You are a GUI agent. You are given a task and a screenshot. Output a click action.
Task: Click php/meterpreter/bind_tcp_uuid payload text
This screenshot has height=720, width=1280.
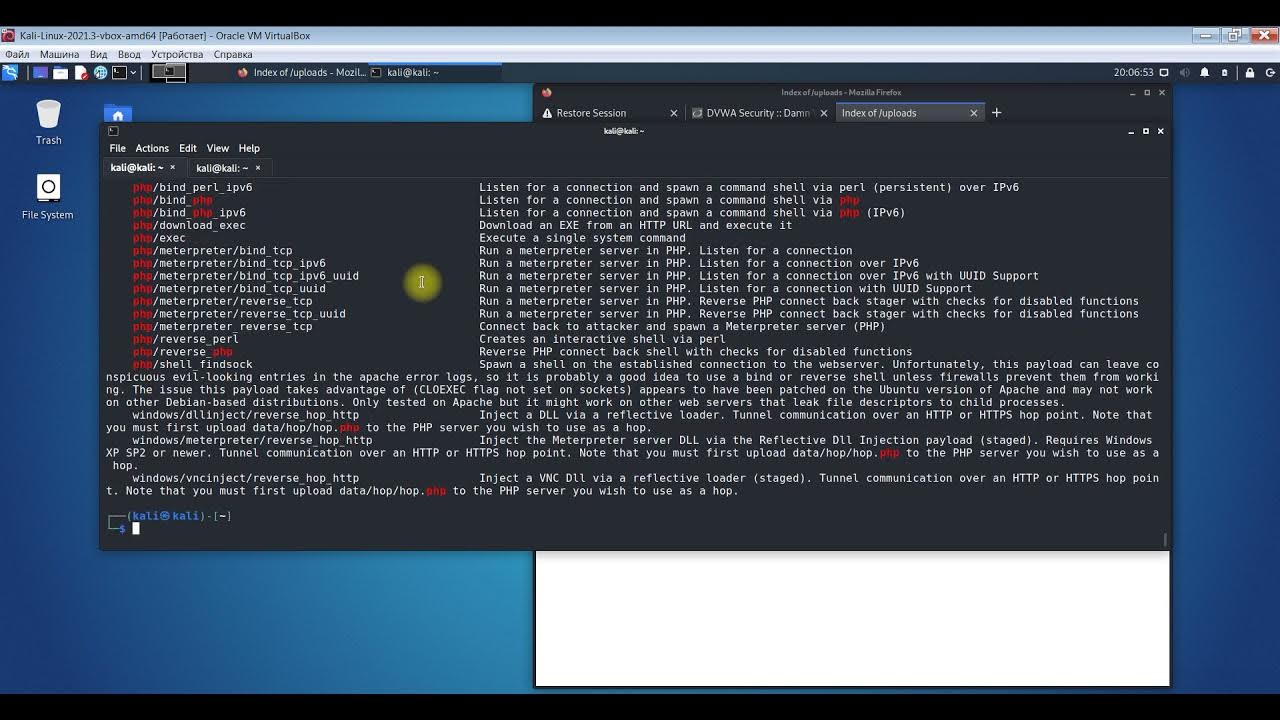pyautogui.click(x=229, y=288)
